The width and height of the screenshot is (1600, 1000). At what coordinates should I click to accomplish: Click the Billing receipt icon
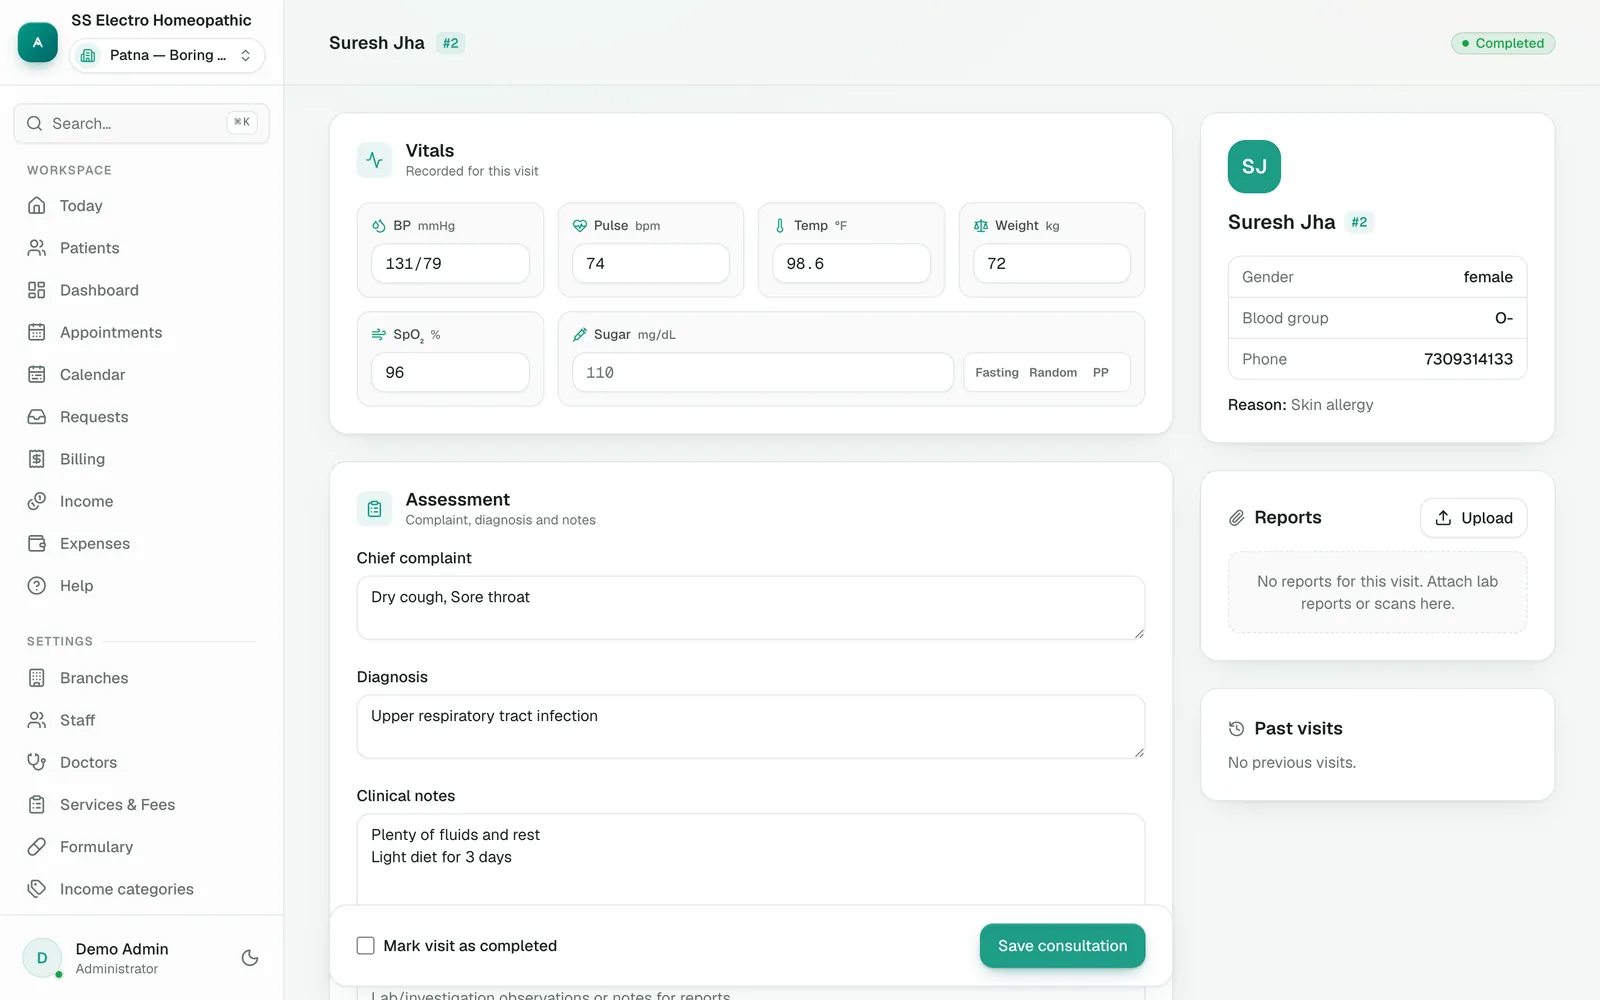(37, 459)
